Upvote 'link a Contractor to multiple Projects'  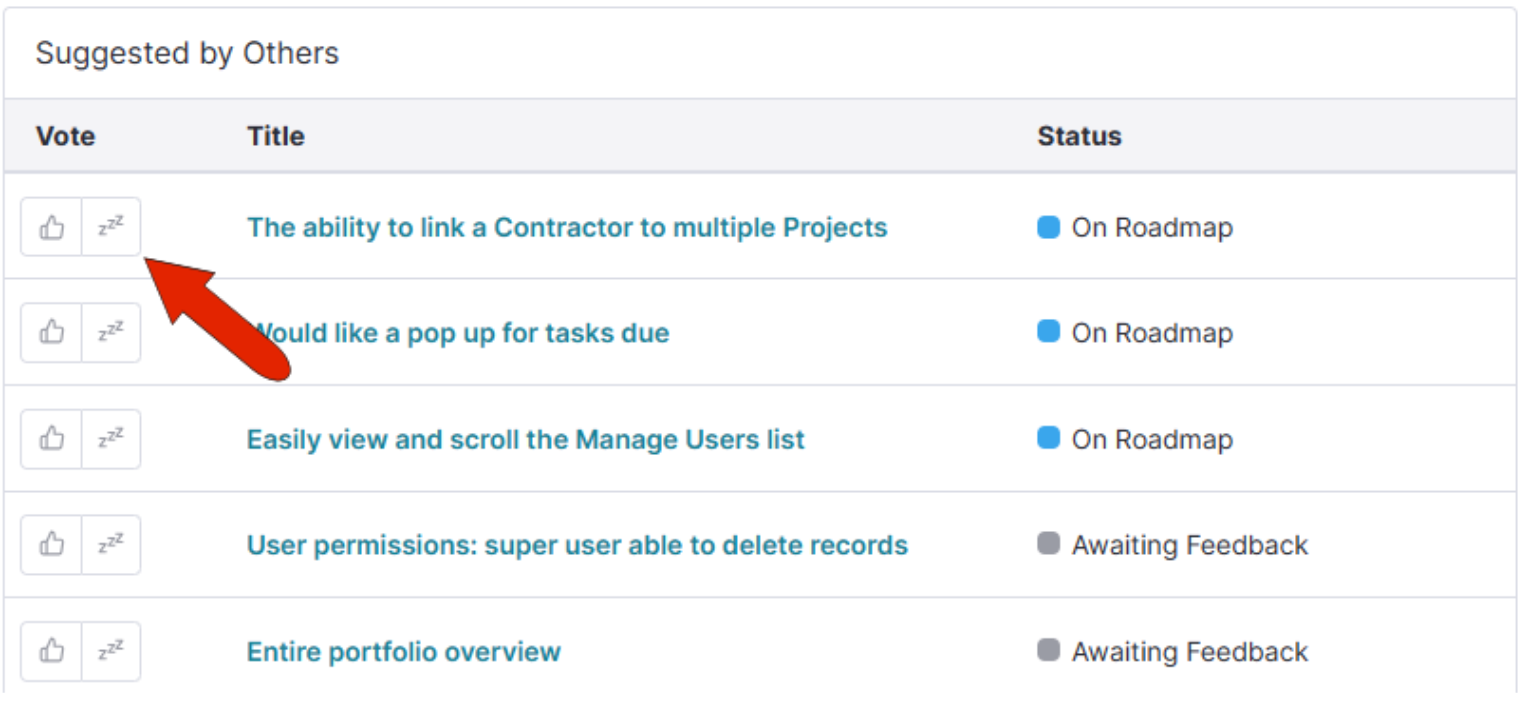pyautogui.click(x=51, y=227)
